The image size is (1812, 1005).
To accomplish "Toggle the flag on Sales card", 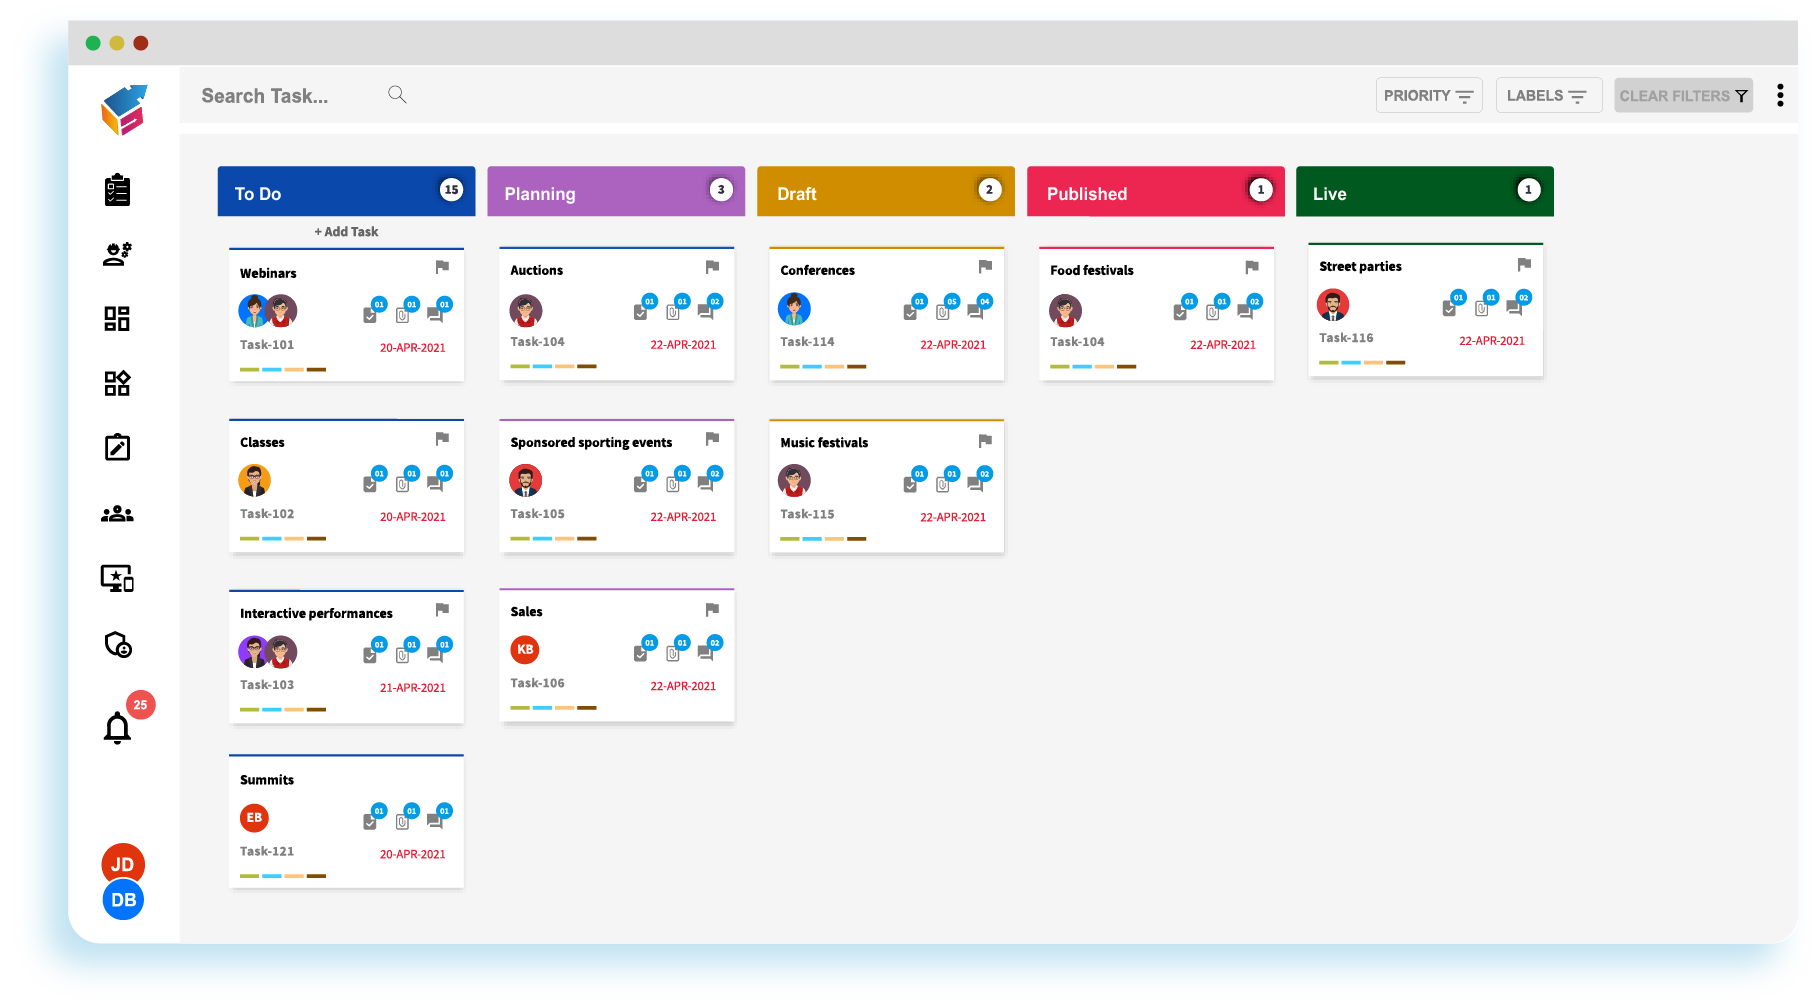I will click(x=712, y=610).
